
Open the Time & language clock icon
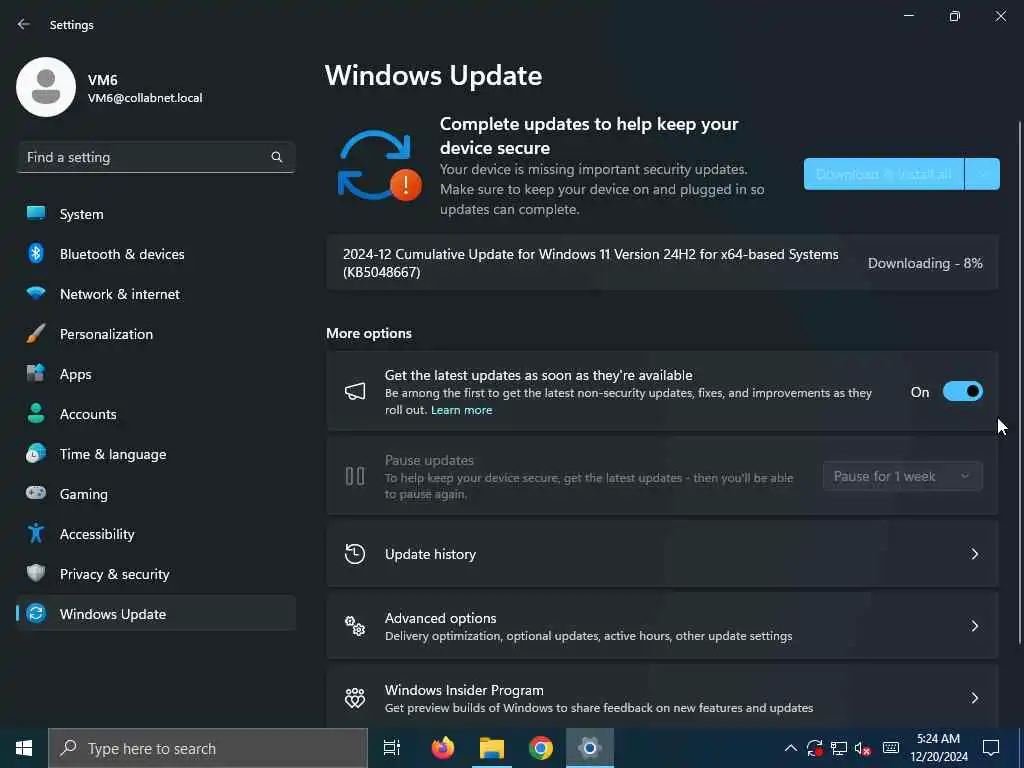(36, 453)
